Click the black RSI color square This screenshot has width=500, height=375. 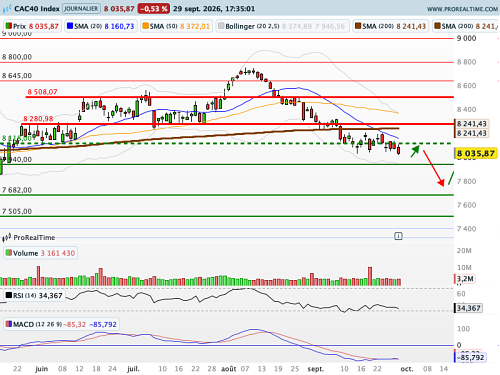(x=9, y=295)
